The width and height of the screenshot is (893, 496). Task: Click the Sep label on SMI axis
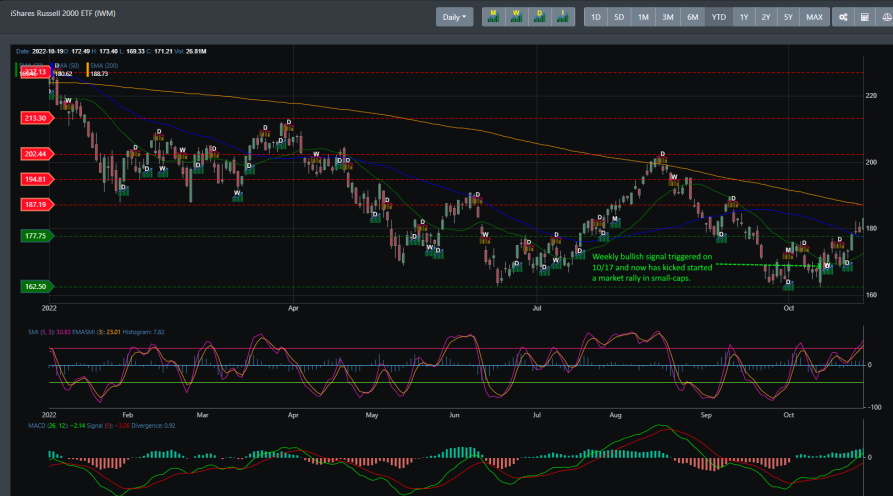[706, 415]
